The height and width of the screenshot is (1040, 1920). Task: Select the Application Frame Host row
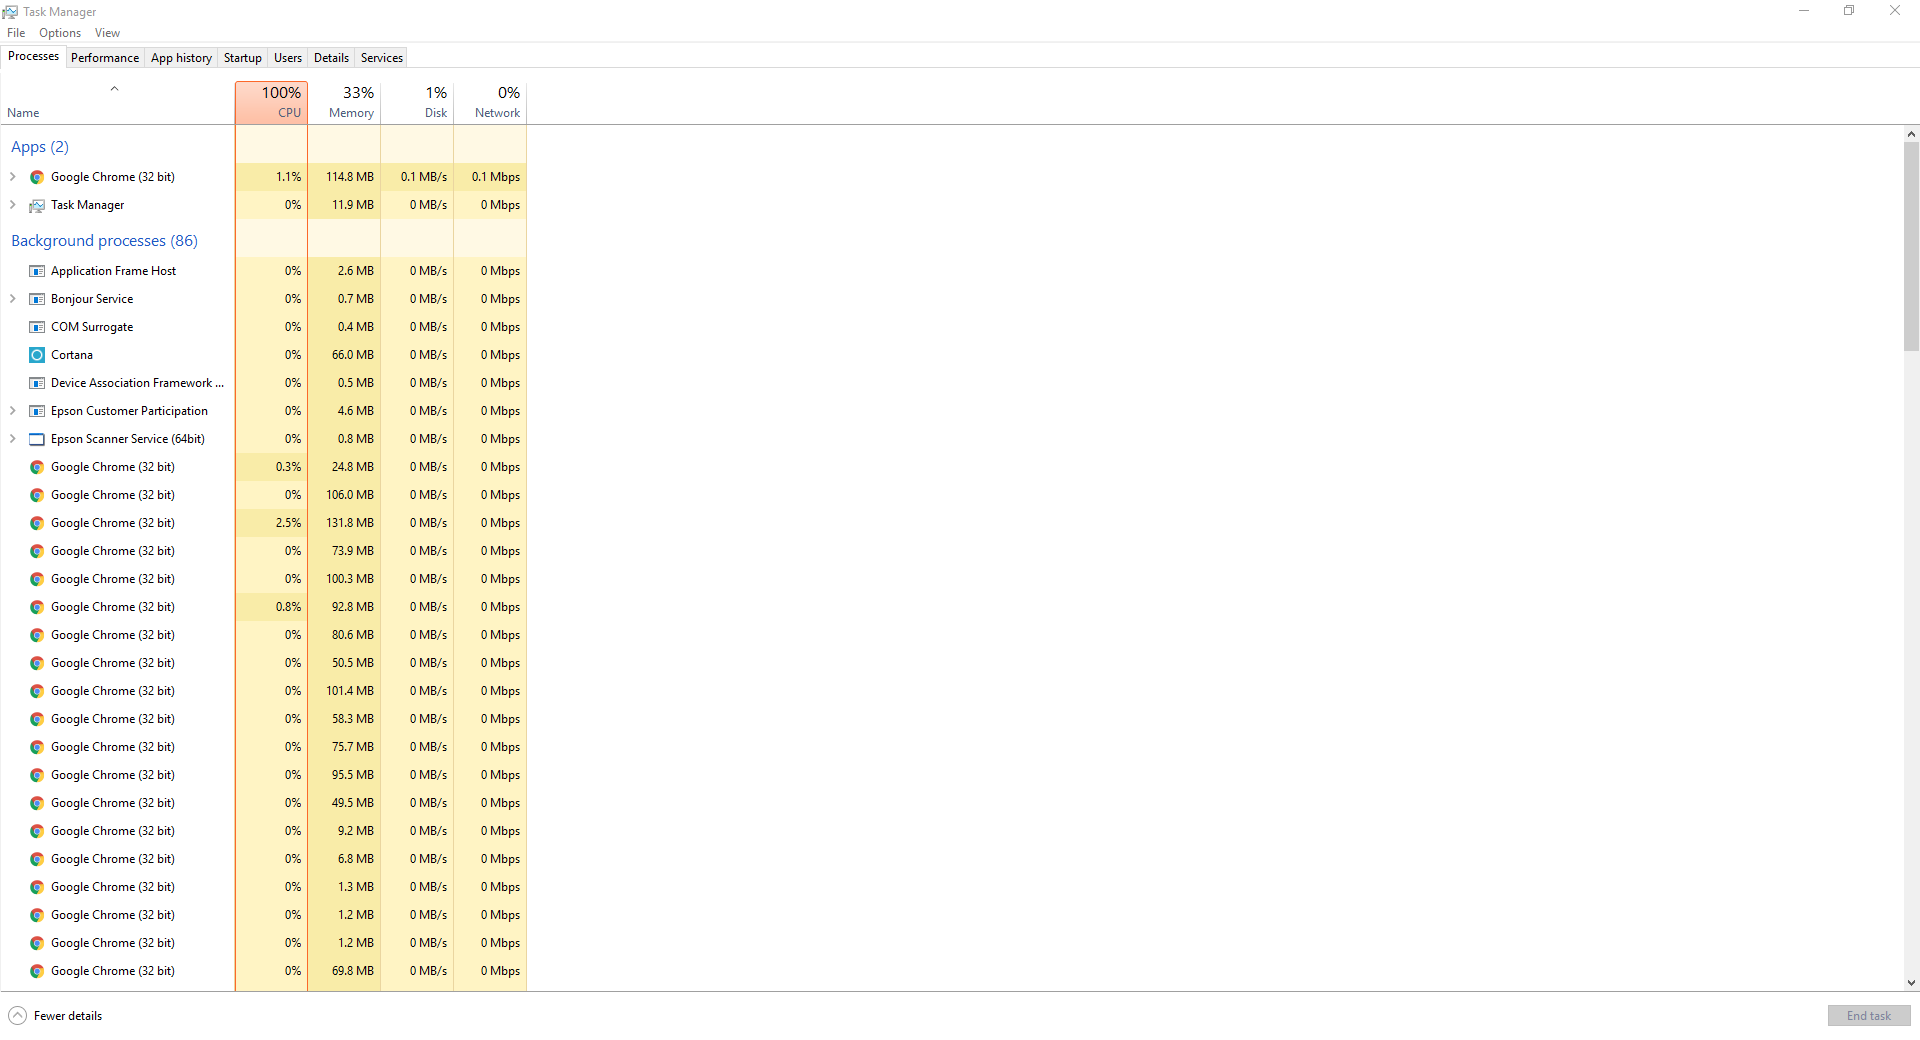(x=264, y=271)
